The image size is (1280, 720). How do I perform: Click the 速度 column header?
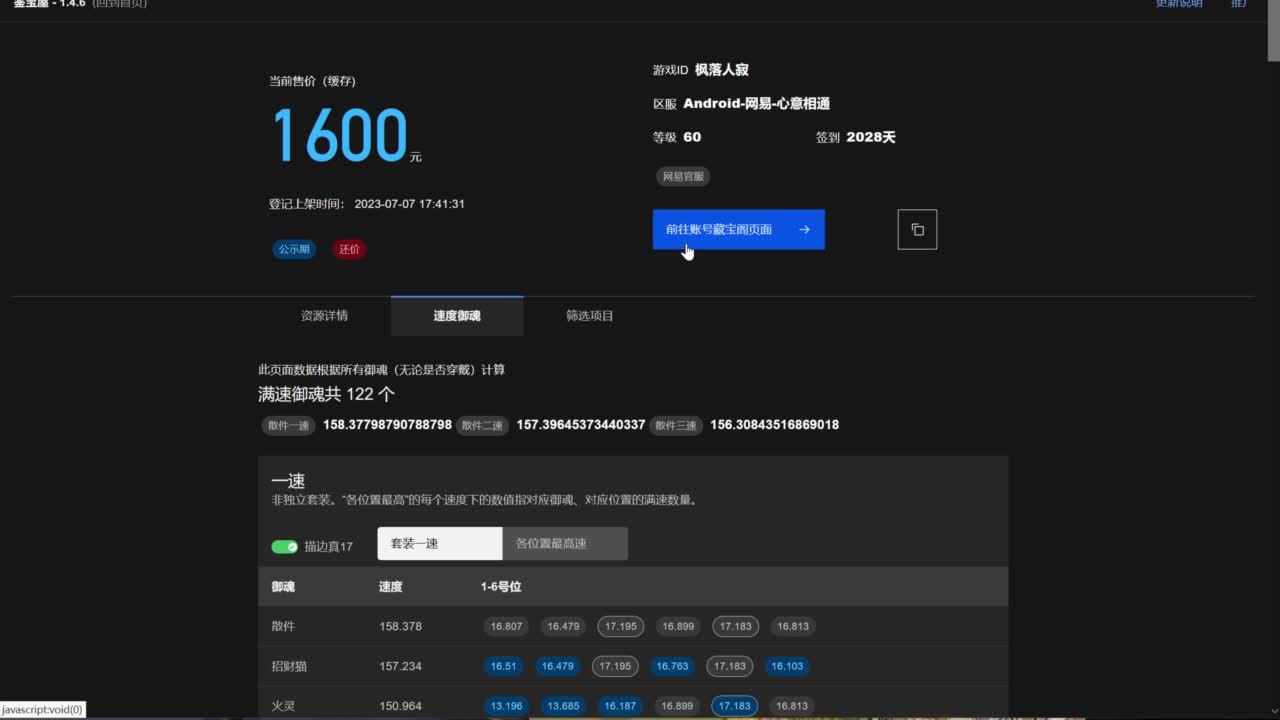[390, 587]
